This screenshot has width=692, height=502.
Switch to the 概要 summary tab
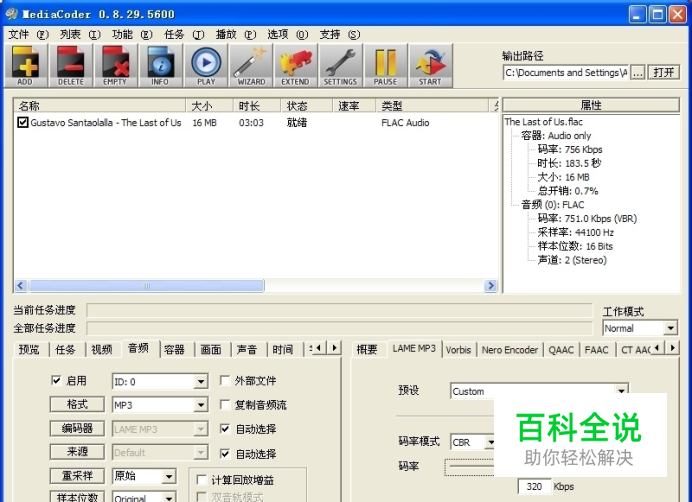367,350
